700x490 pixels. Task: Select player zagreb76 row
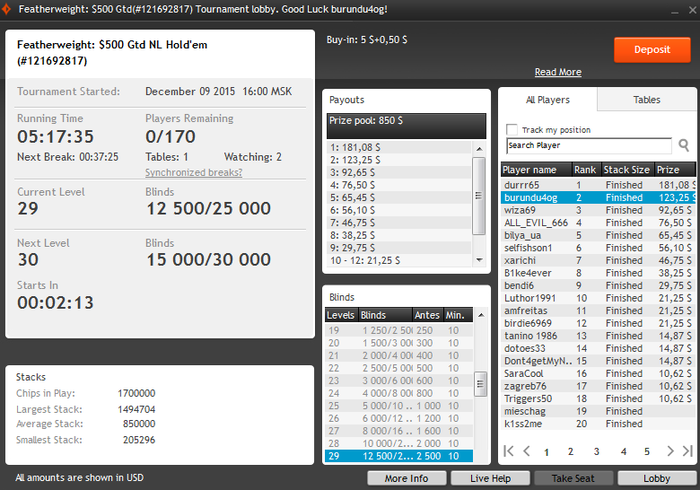[598, 386]
